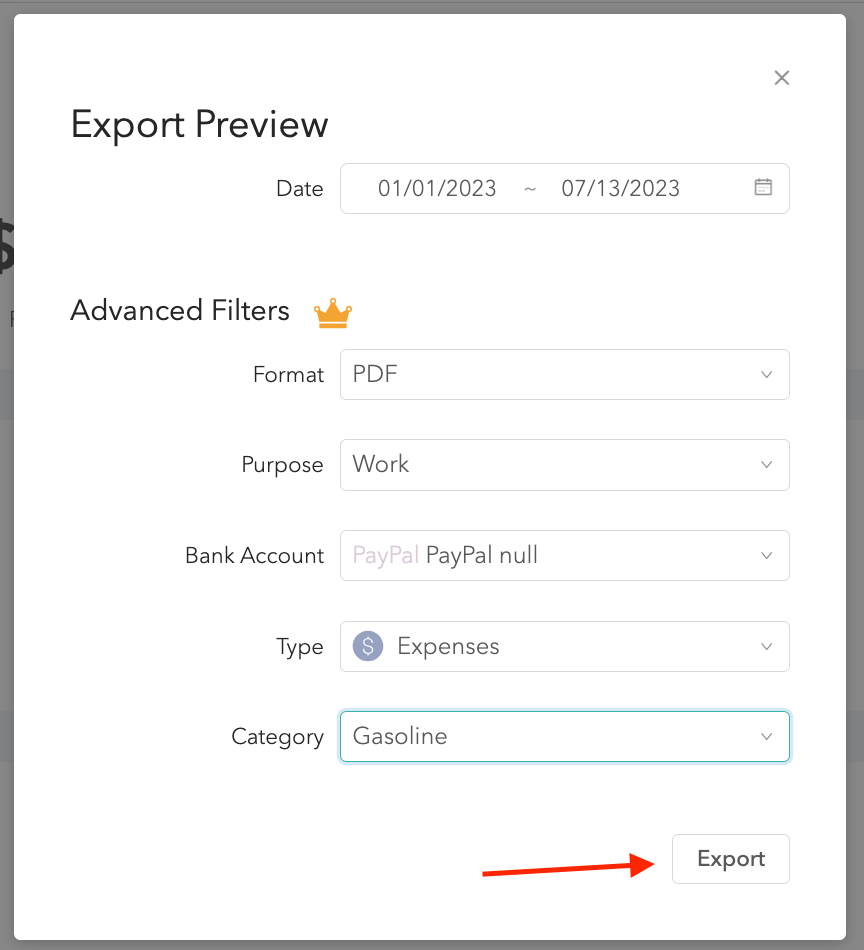864x950 pixels.
Task: Click the dollar icon beside Expenses
Action: tap(367, 646)
